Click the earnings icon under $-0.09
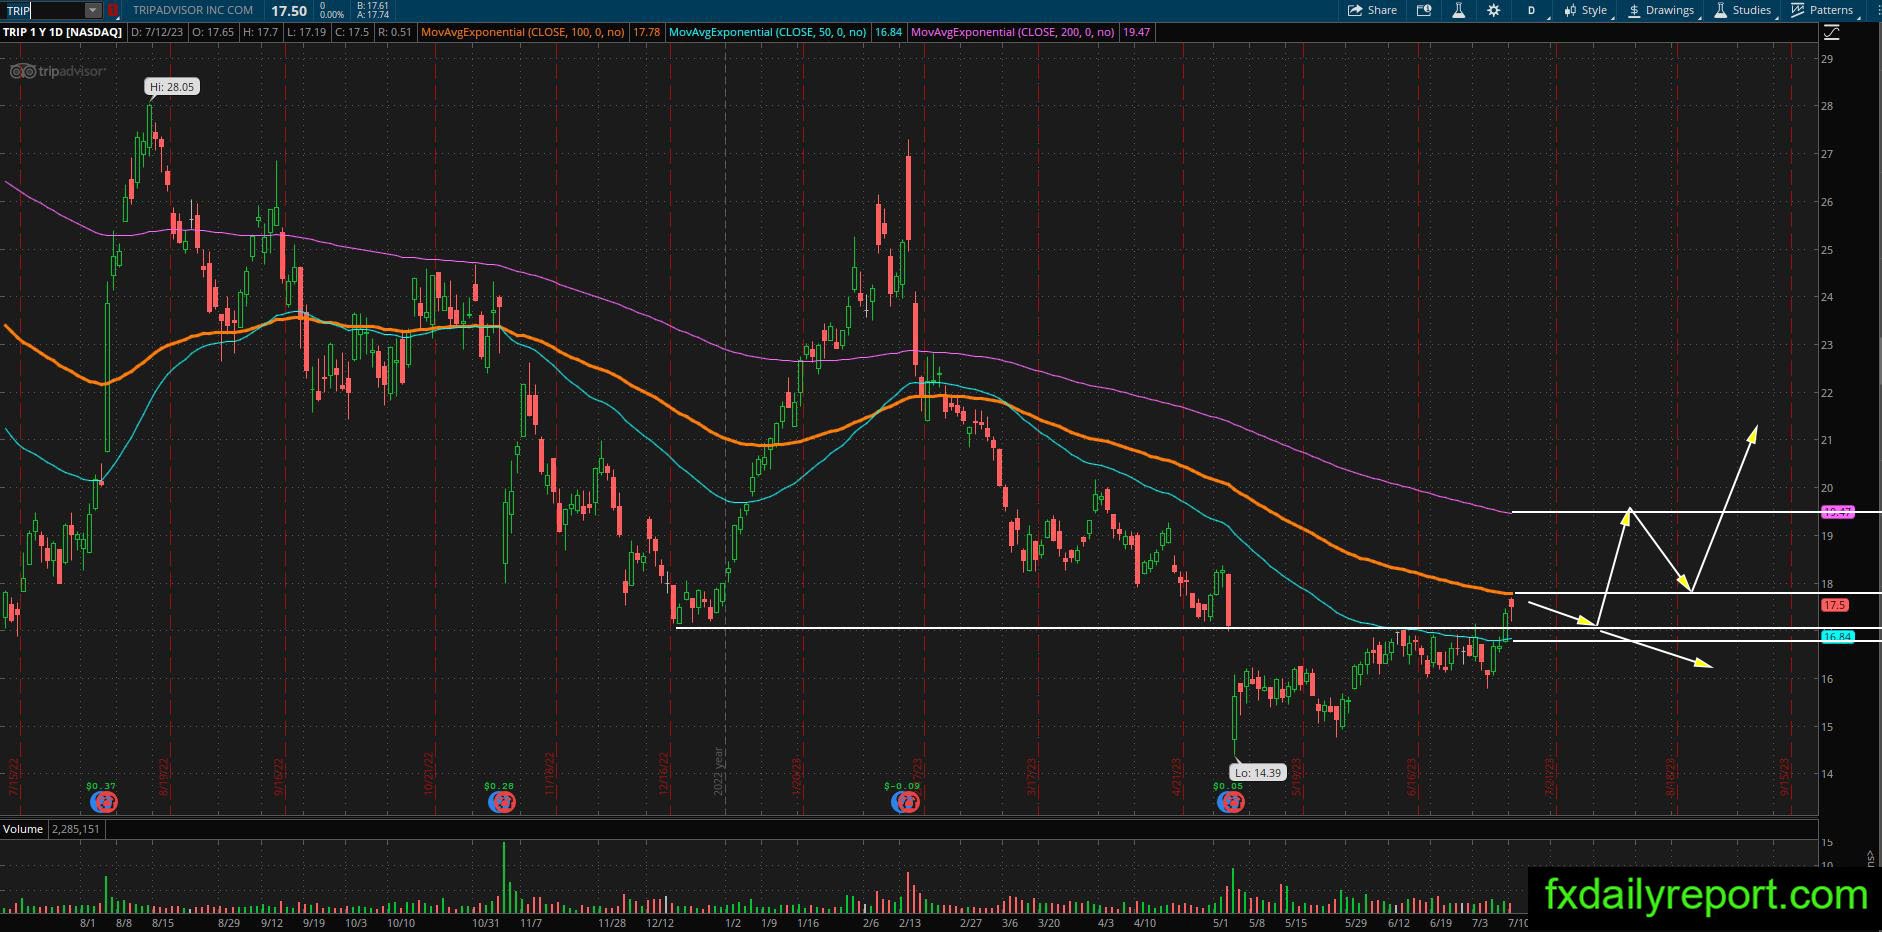This screenshot has width=1882, height=932. pyautogui.click(x=906, y=802)
